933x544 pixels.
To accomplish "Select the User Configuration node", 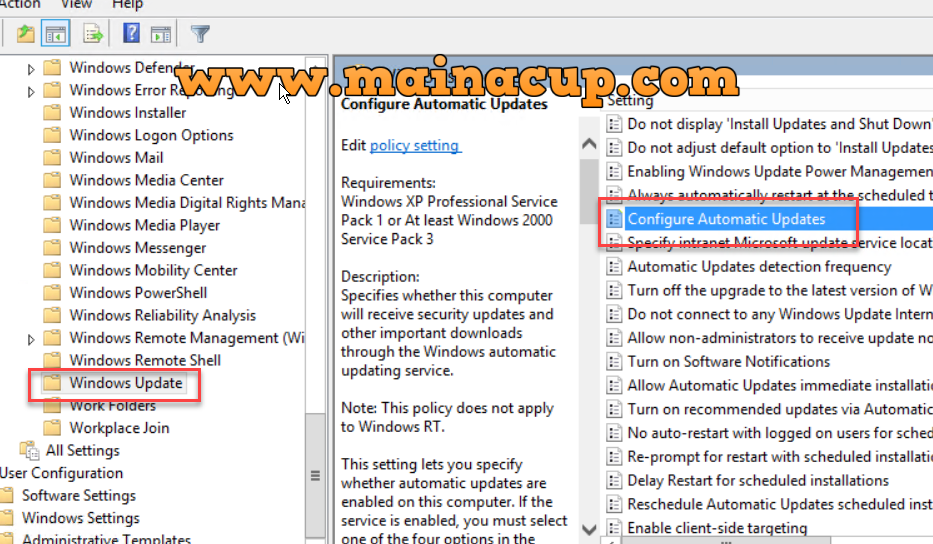I will click(x=61, y=473).
